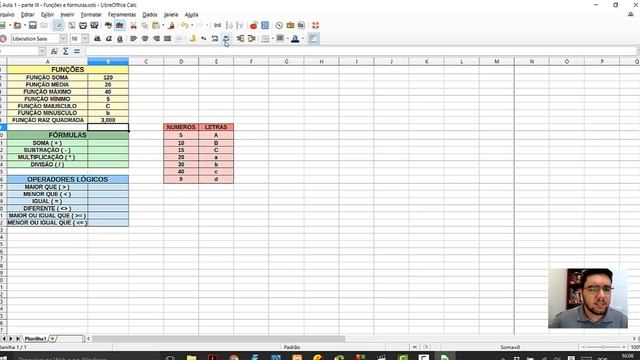Open the print preview

click(x=94, y=25)
